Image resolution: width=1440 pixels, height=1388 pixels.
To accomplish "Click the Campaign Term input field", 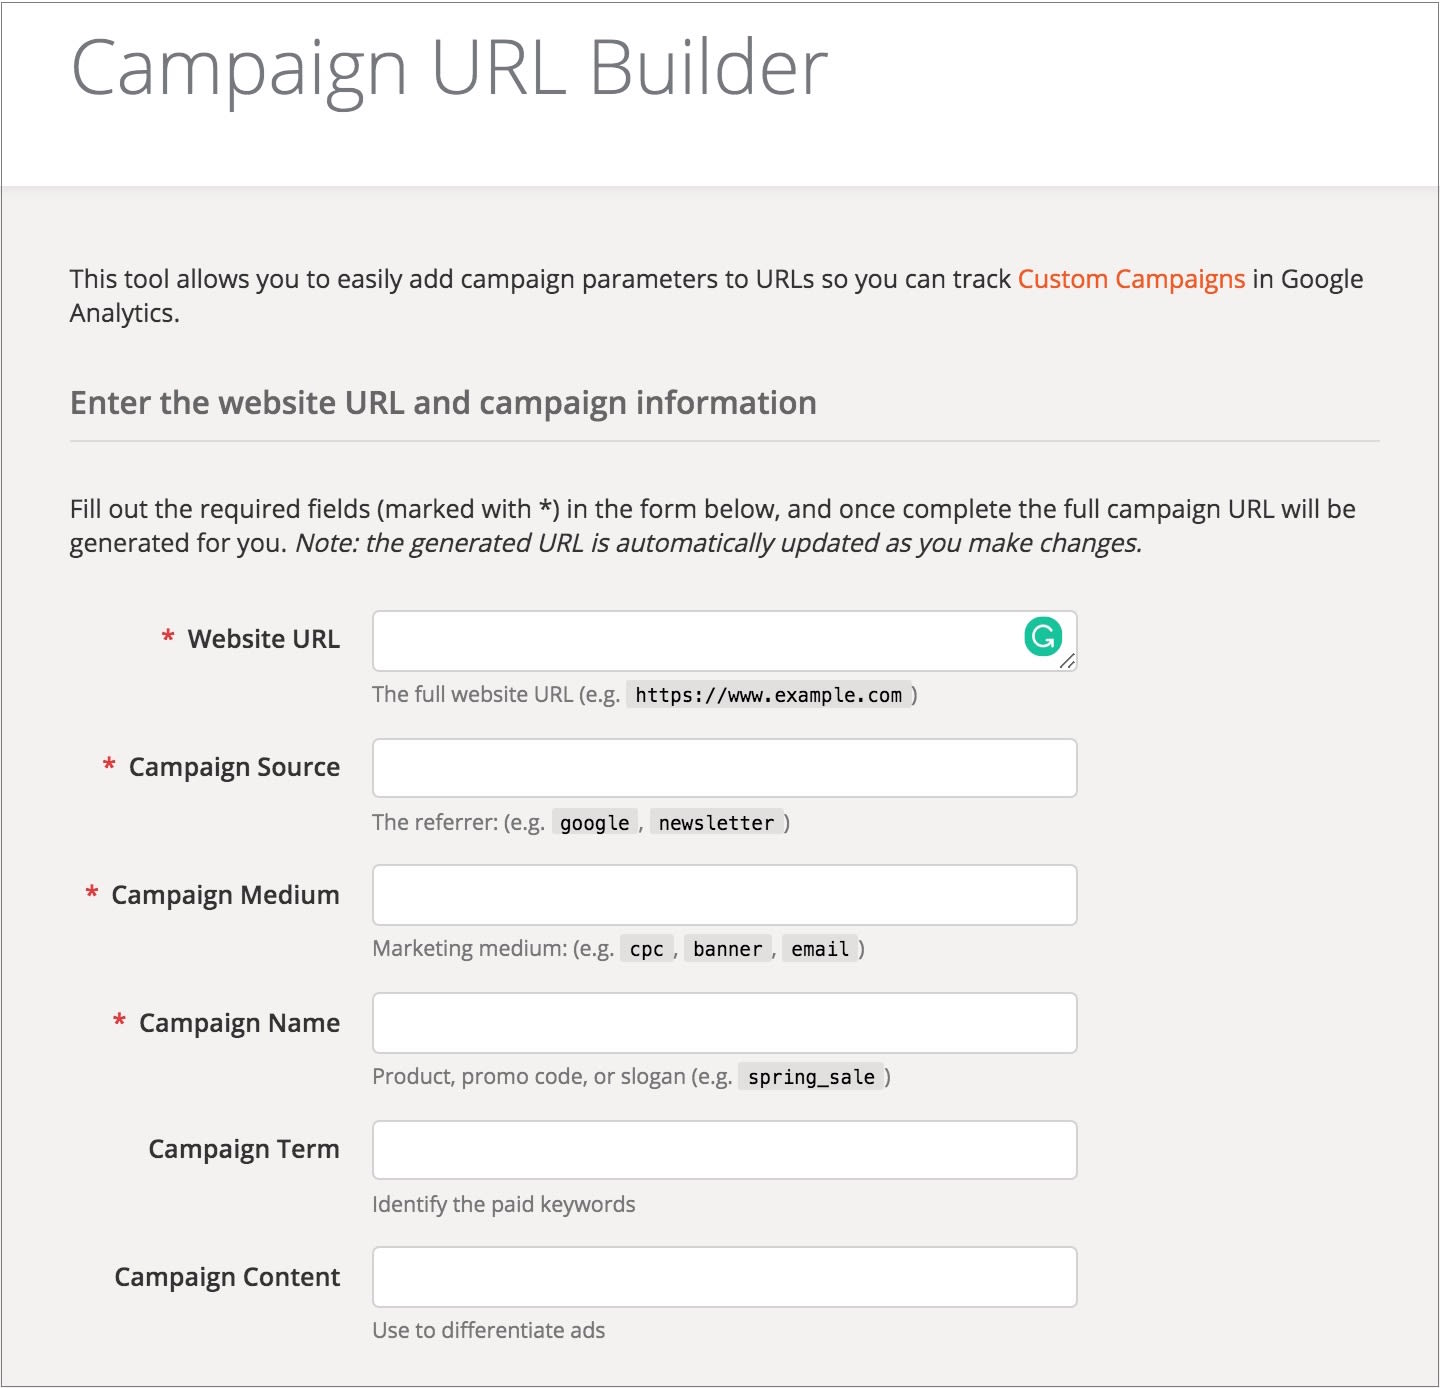I will tap(724, 1150).
